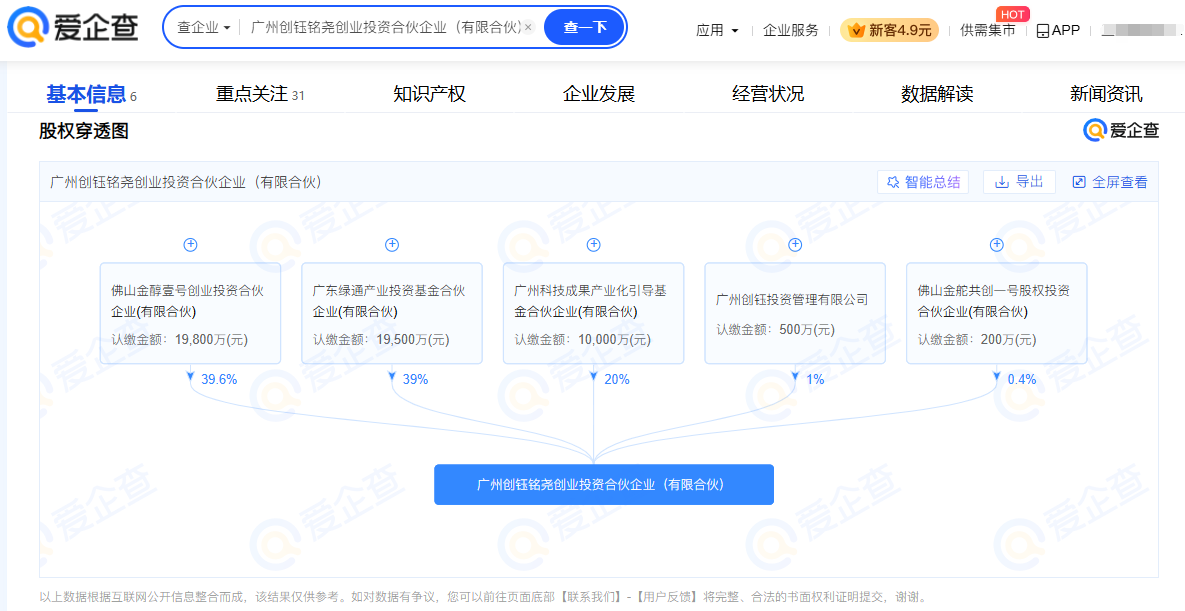Click the crown icon in 新客 badge

856,30
